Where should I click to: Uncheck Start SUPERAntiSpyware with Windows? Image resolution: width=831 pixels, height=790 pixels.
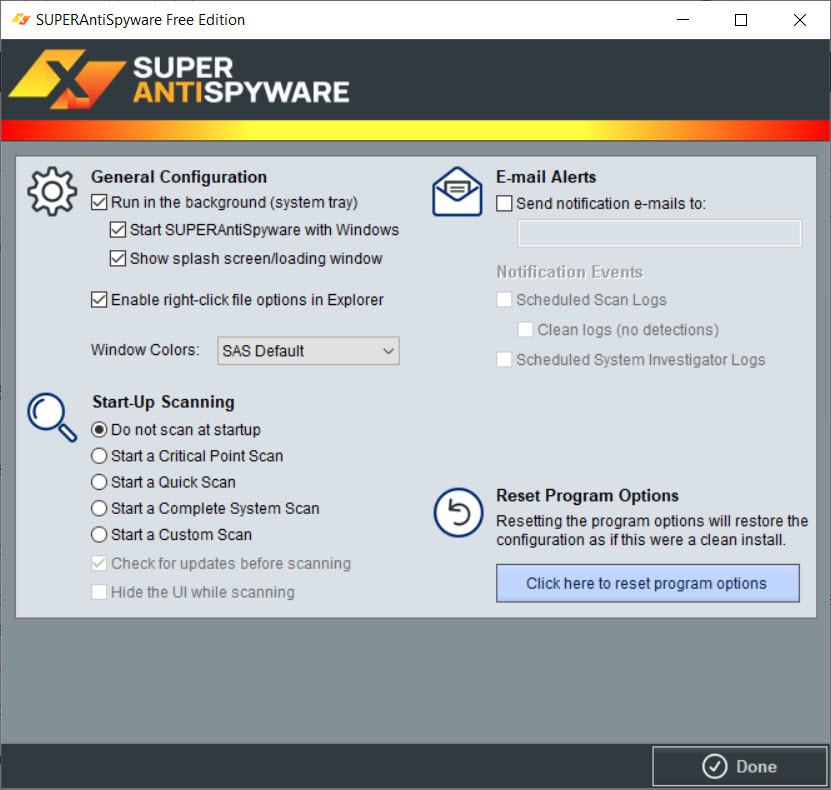click(118, 230)
